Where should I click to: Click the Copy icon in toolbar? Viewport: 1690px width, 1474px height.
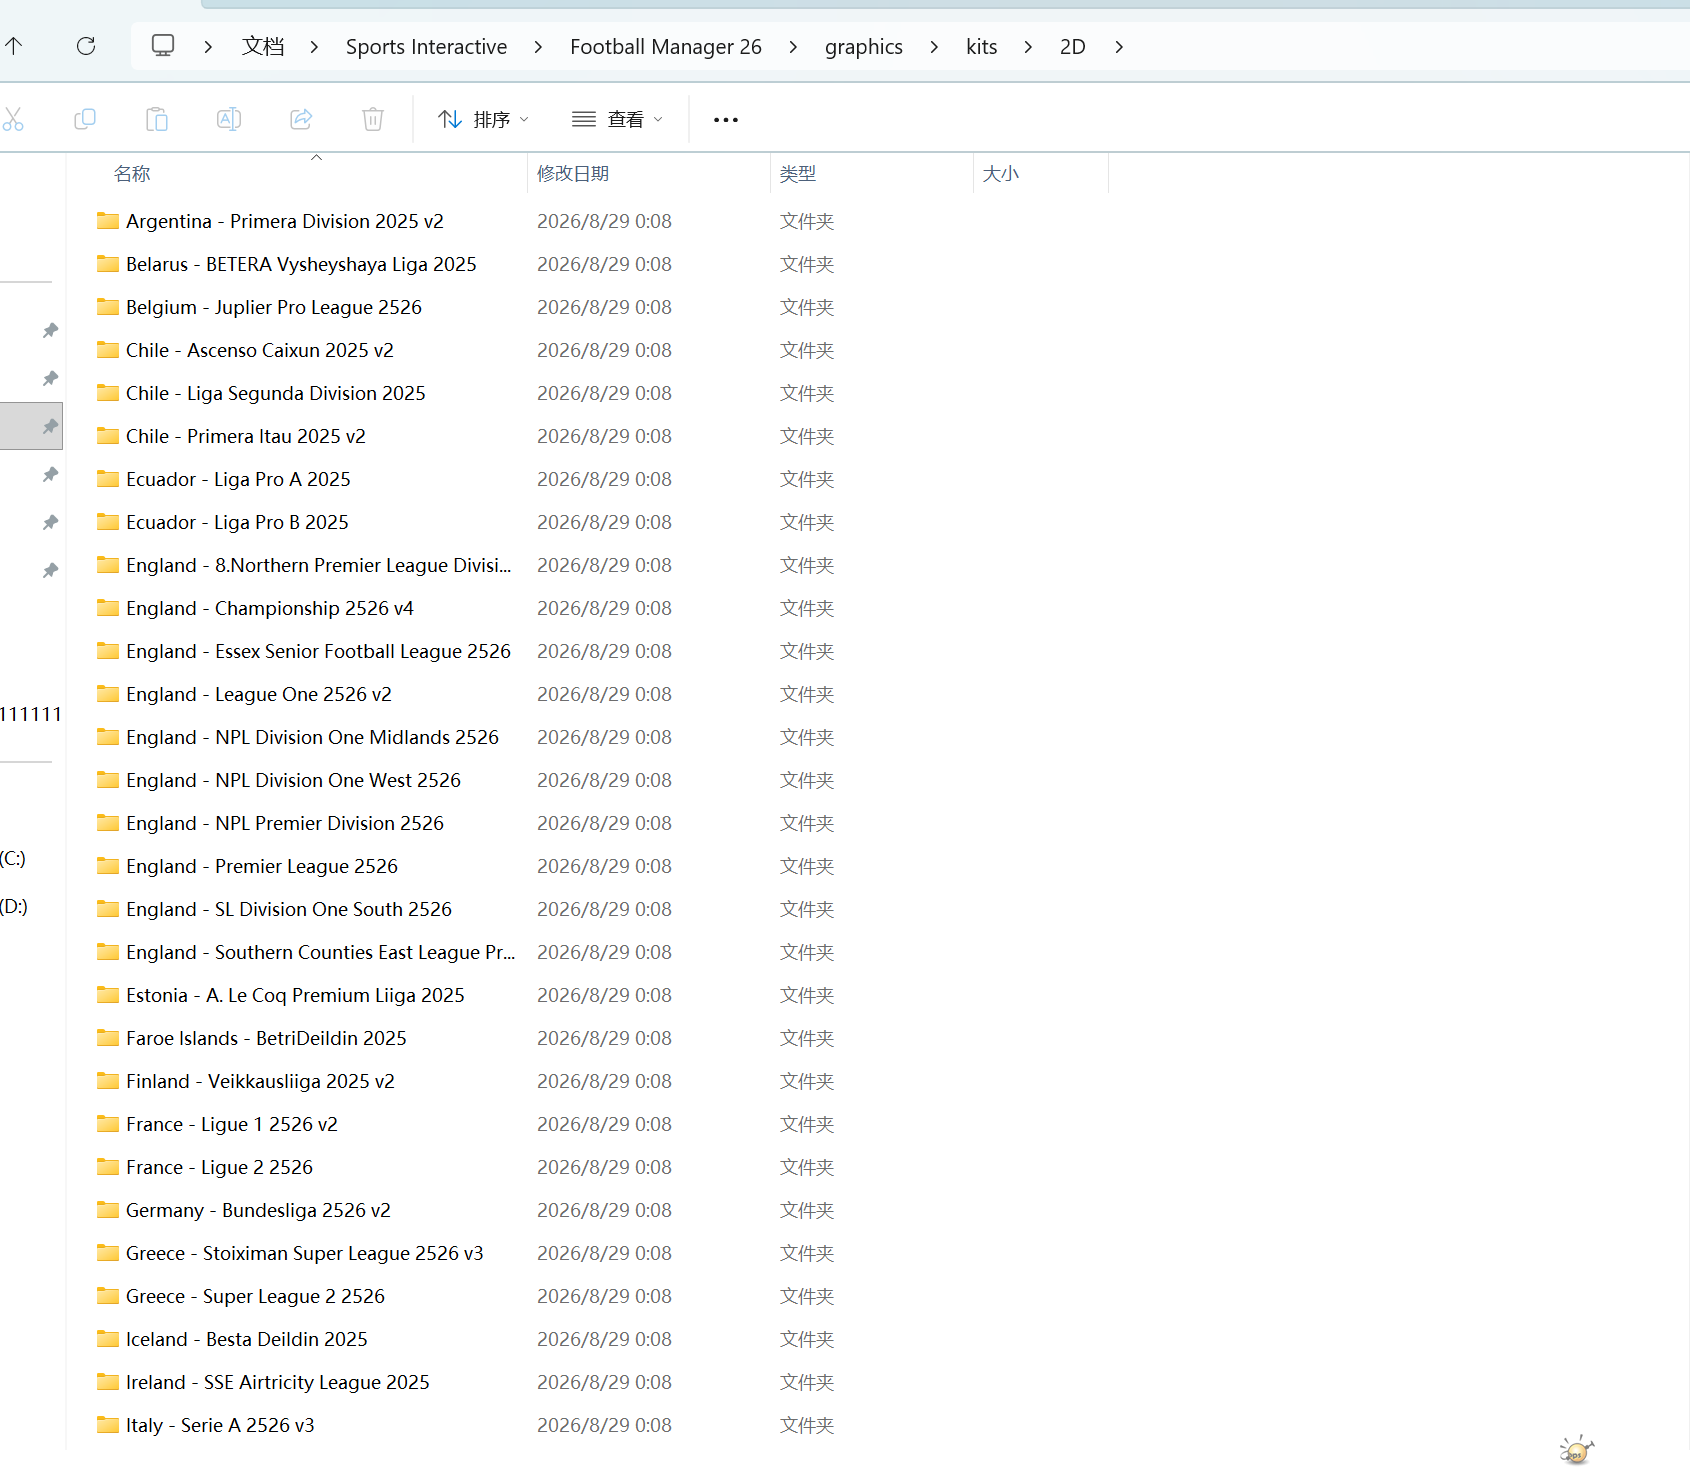click(x=85, y=119)
